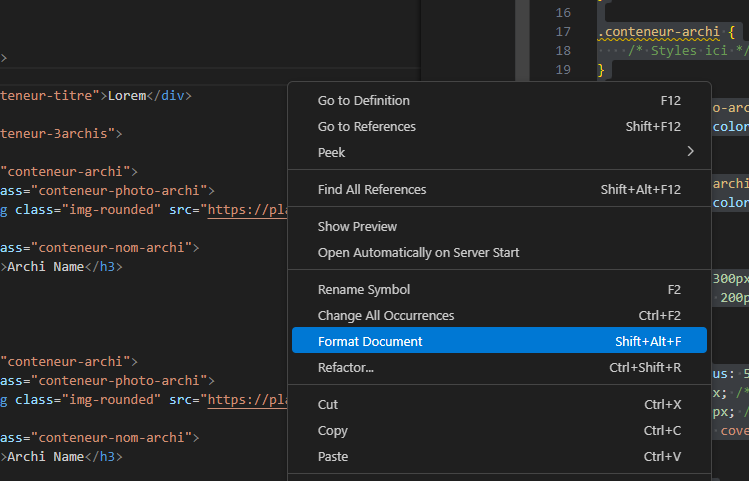Click the Styles ici CSS comment
This screenshot has width=749, height=481.
[685, 50]
